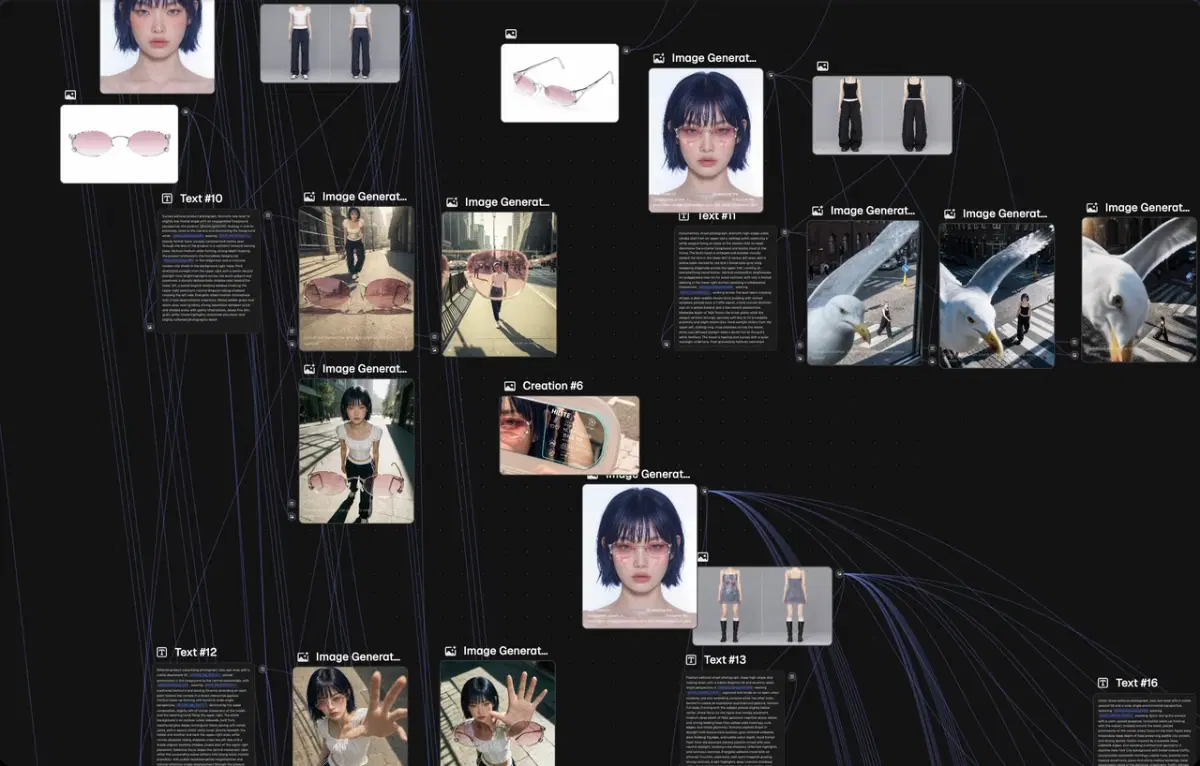
Task: Open the Creation #6 image thumbnail
Action: pyautogui.click(x=569, y=435)
